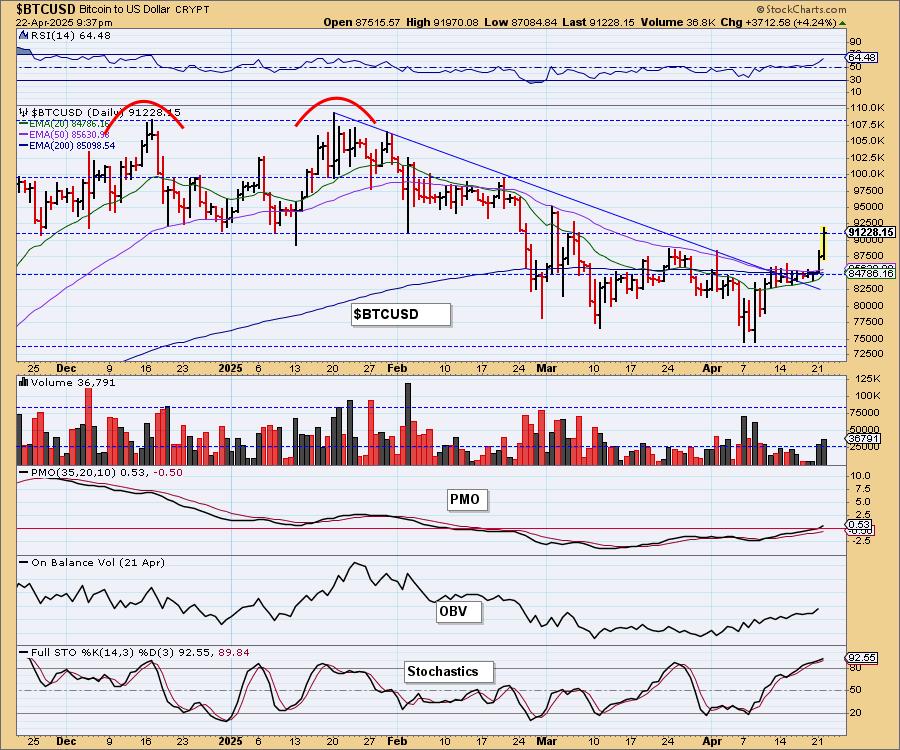Click the RSI(14) 64.48 label

pyautogui.click(x=71, y=35)
